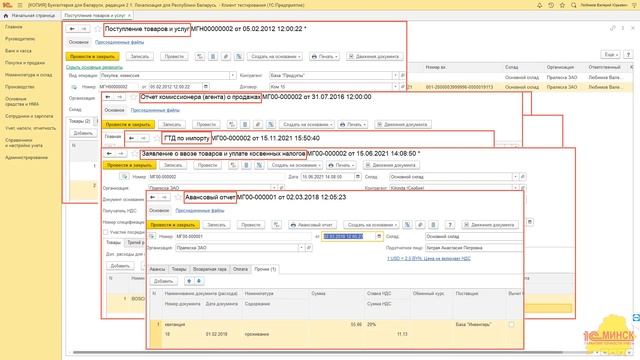640x360 pixels.
Task: Click Провести и закрыть in Авансовый отчет
Action: [173, 224]
